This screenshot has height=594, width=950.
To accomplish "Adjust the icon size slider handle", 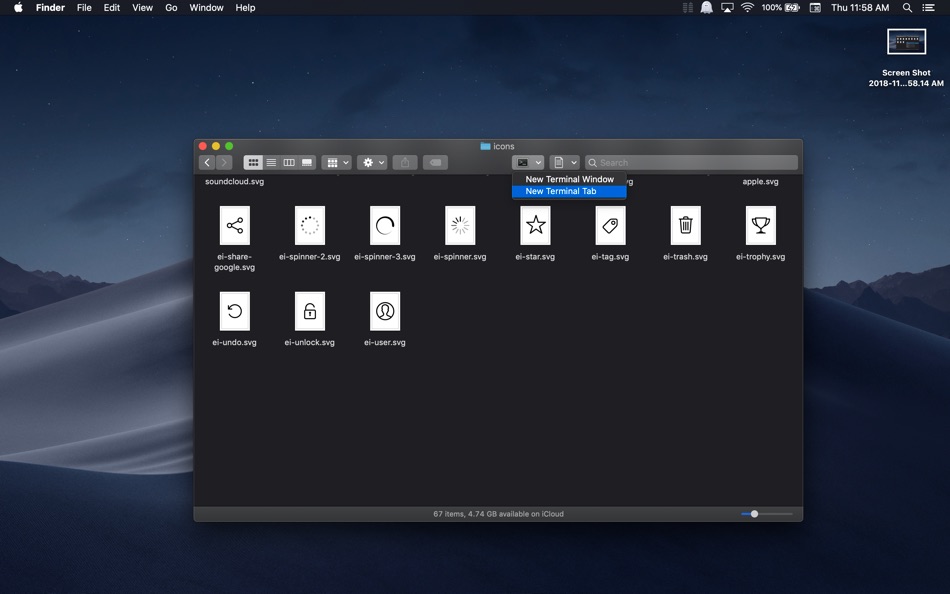I will point(754,514).
